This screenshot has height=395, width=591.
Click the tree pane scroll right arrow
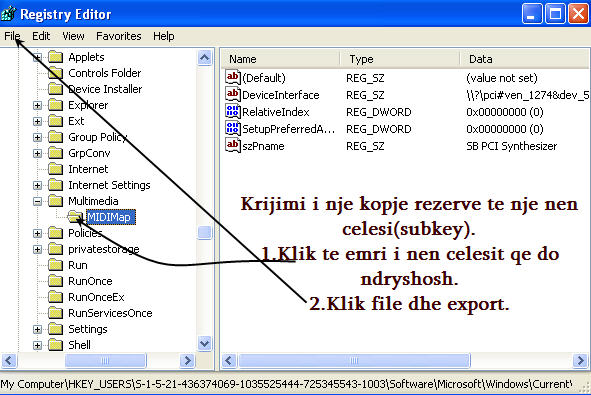point(187,361)
